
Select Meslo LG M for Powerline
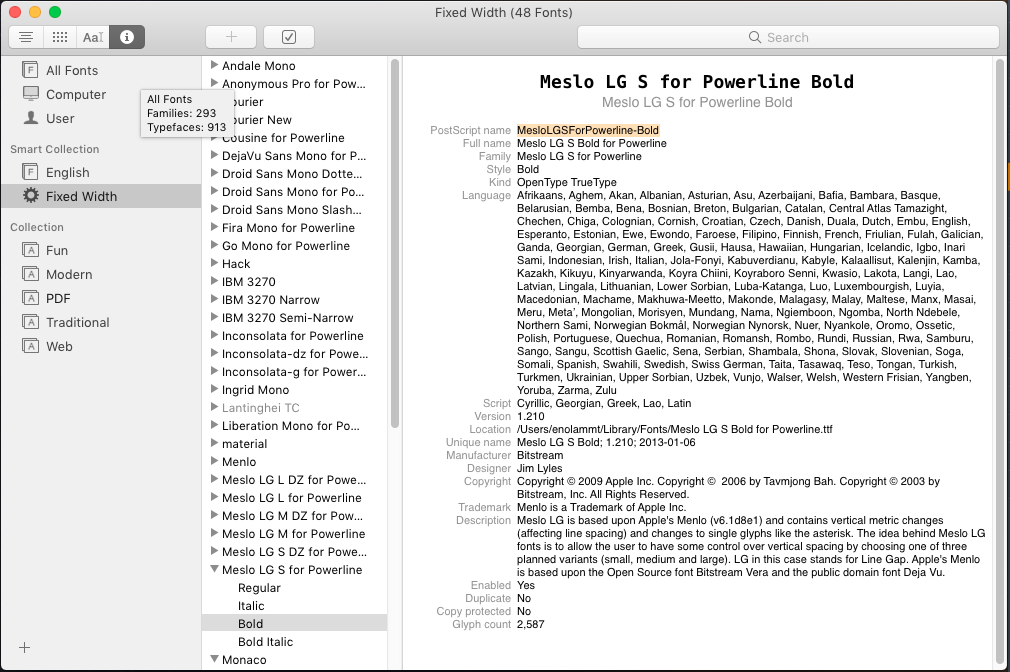(x=293, y=534)
